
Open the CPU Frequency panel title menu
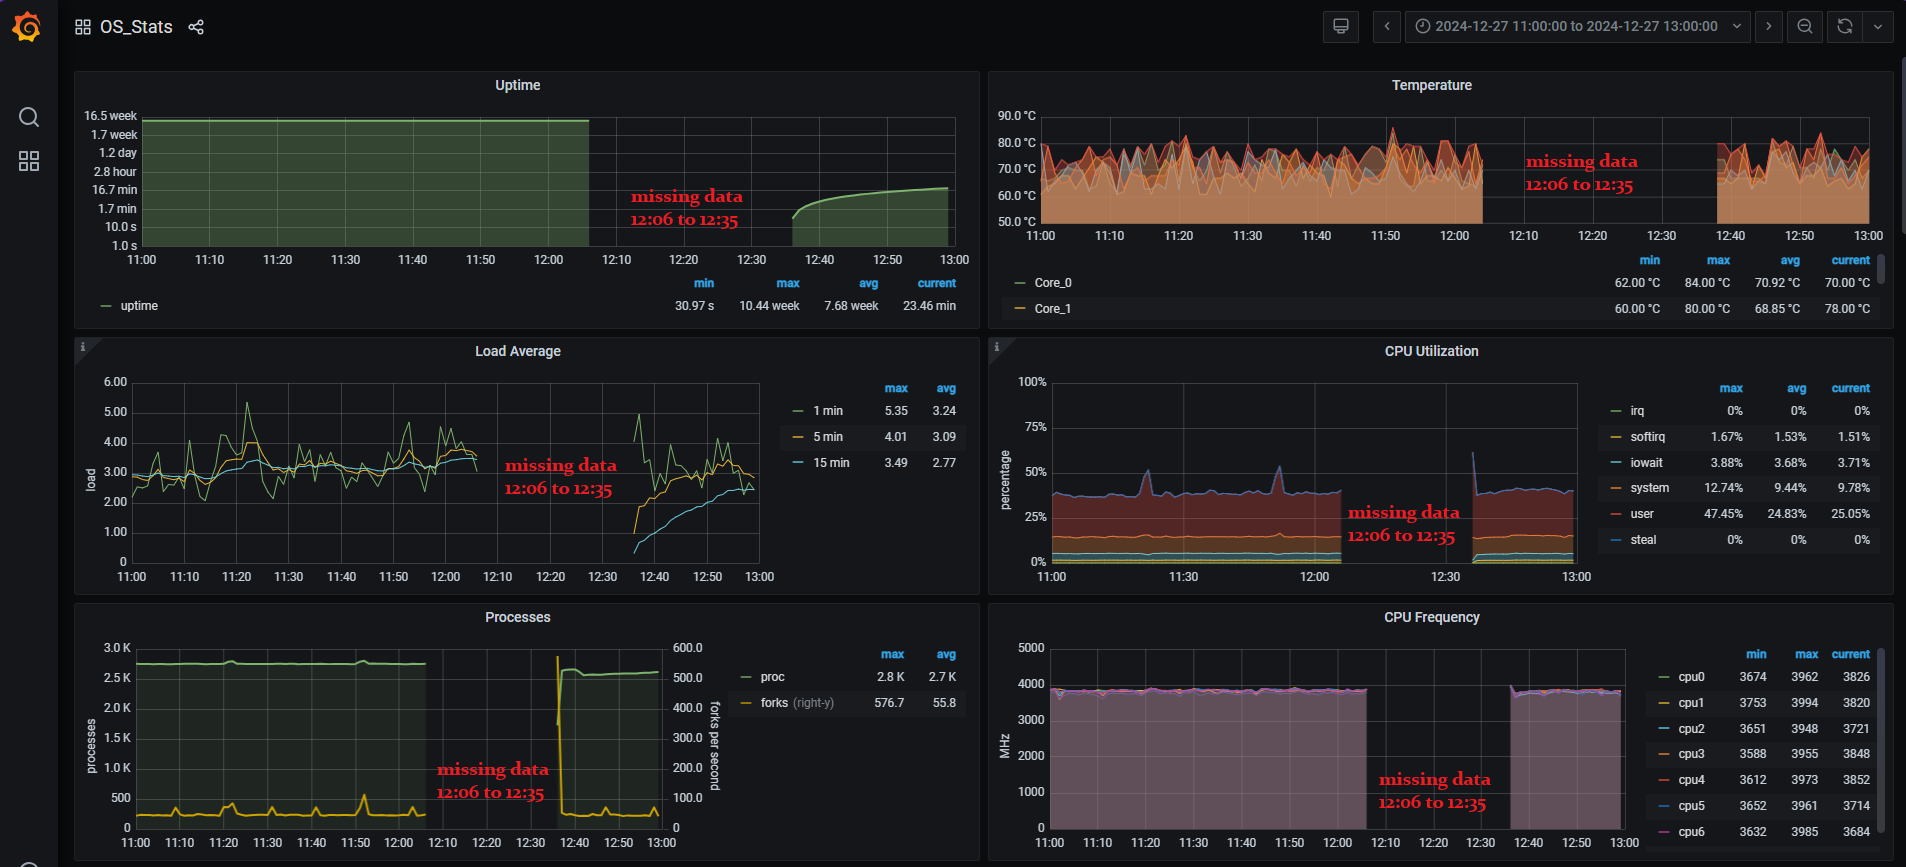pos(1432,617)
